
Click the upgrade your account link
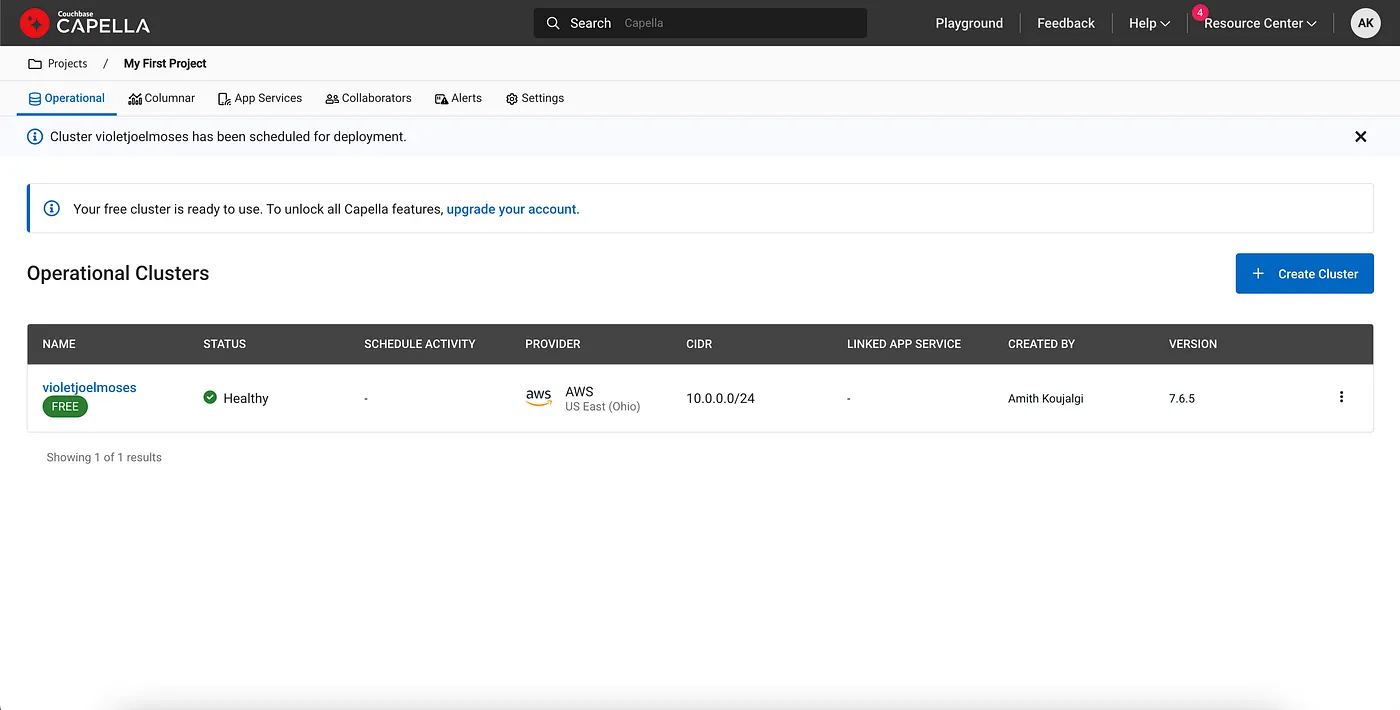(513, 209)
